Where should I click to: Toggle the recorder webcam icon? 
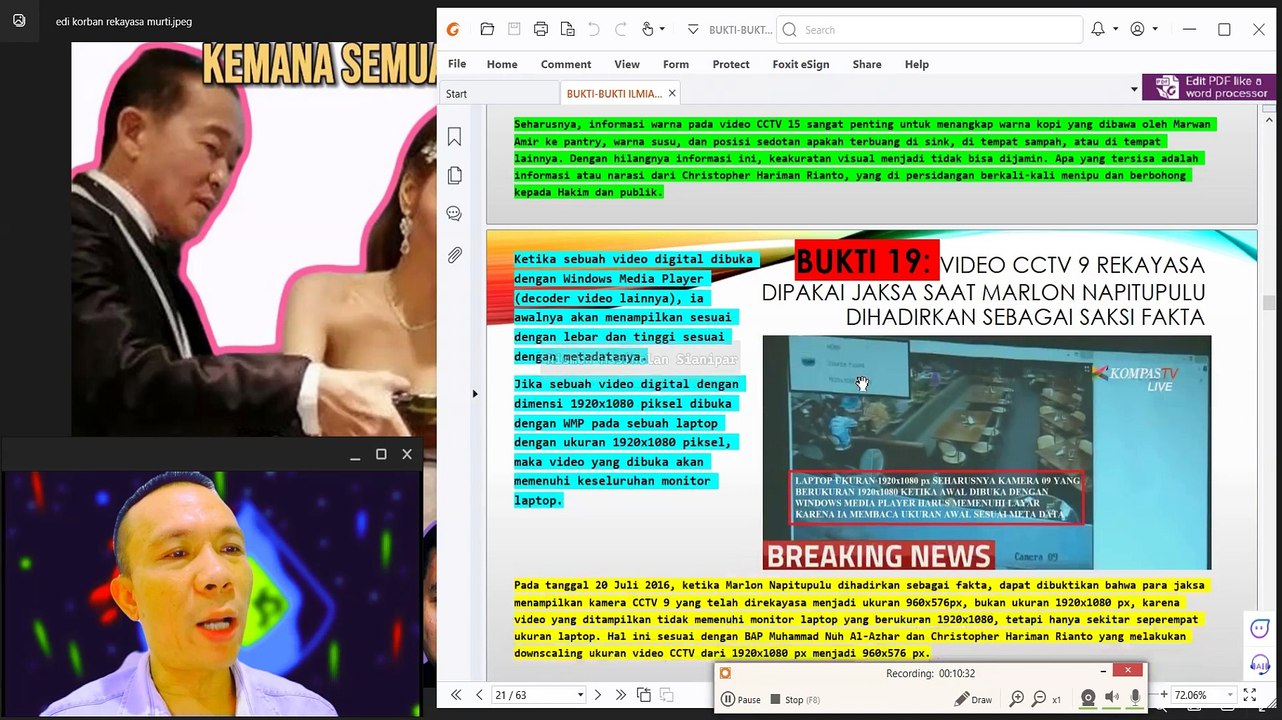click(1089, 698)
